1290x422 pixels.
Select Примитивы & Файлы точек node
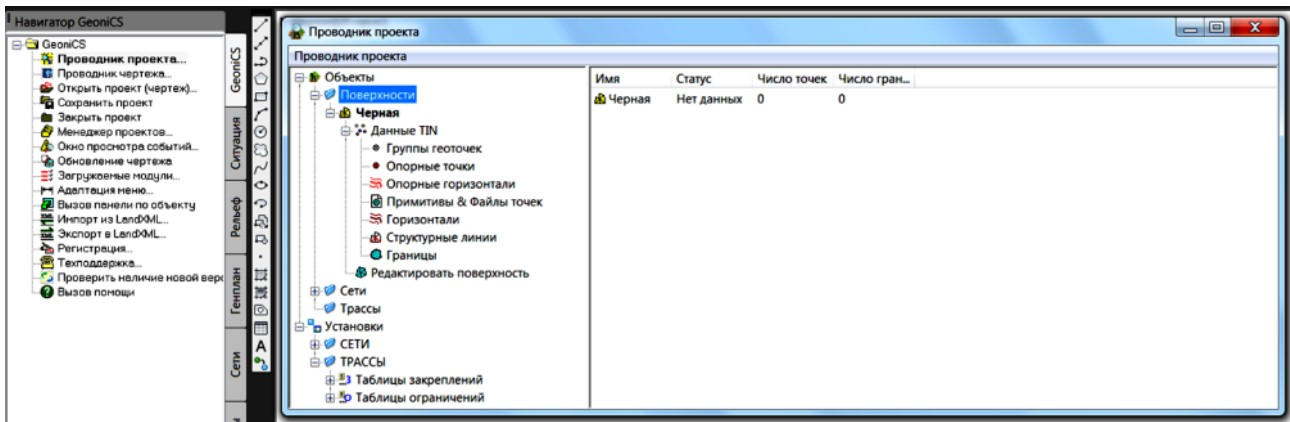click(464, 202)
